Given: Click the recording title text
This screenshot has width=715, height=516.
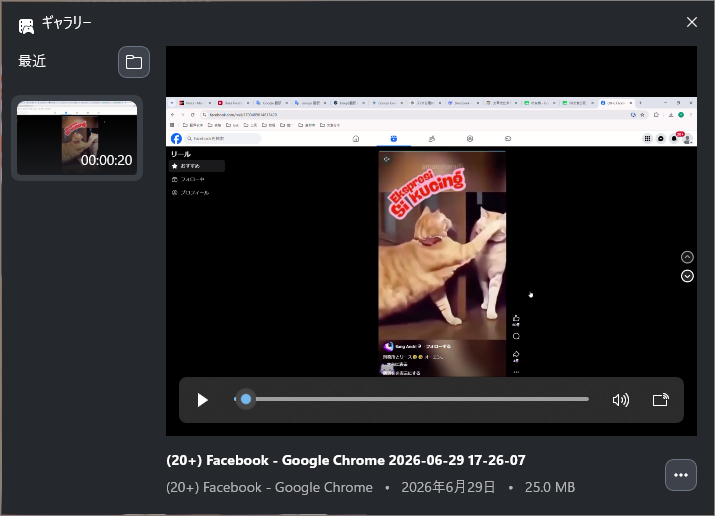Looking at the screenshot, I should pyautogui.click(x=346, y=460).
